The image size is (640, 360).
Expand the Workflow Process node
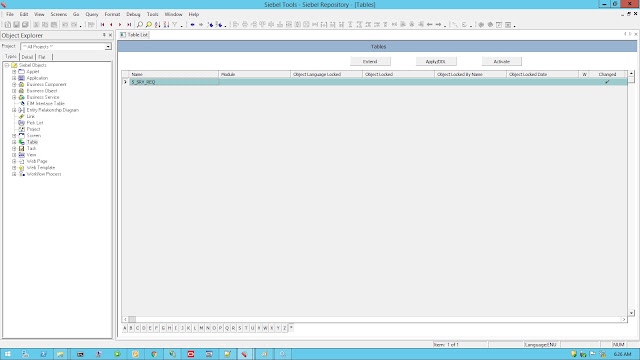pyautogui.click(x=14, y=174)
